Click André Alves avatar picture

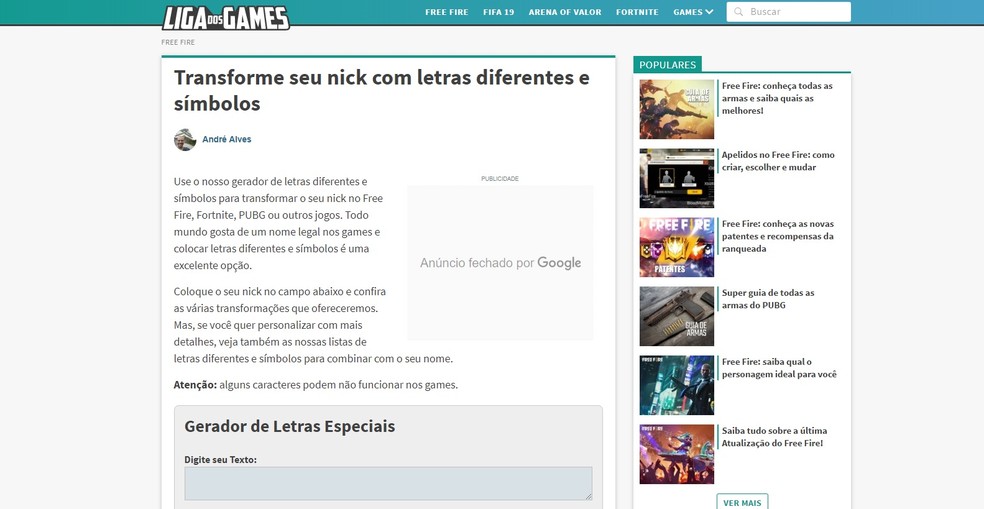pos(184,139)
